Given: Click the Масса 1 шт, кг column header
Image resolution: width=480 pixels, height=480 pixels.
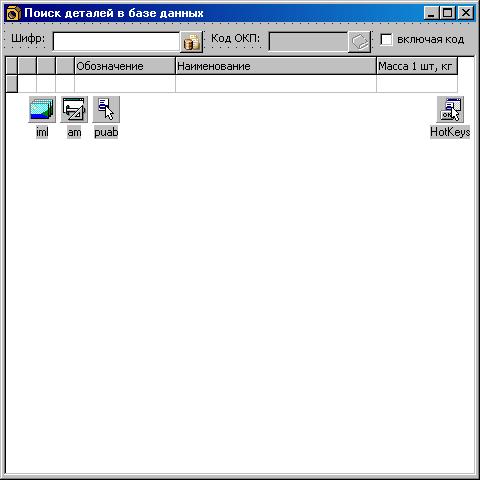Looking at the screenshot, I should [417, 66].
